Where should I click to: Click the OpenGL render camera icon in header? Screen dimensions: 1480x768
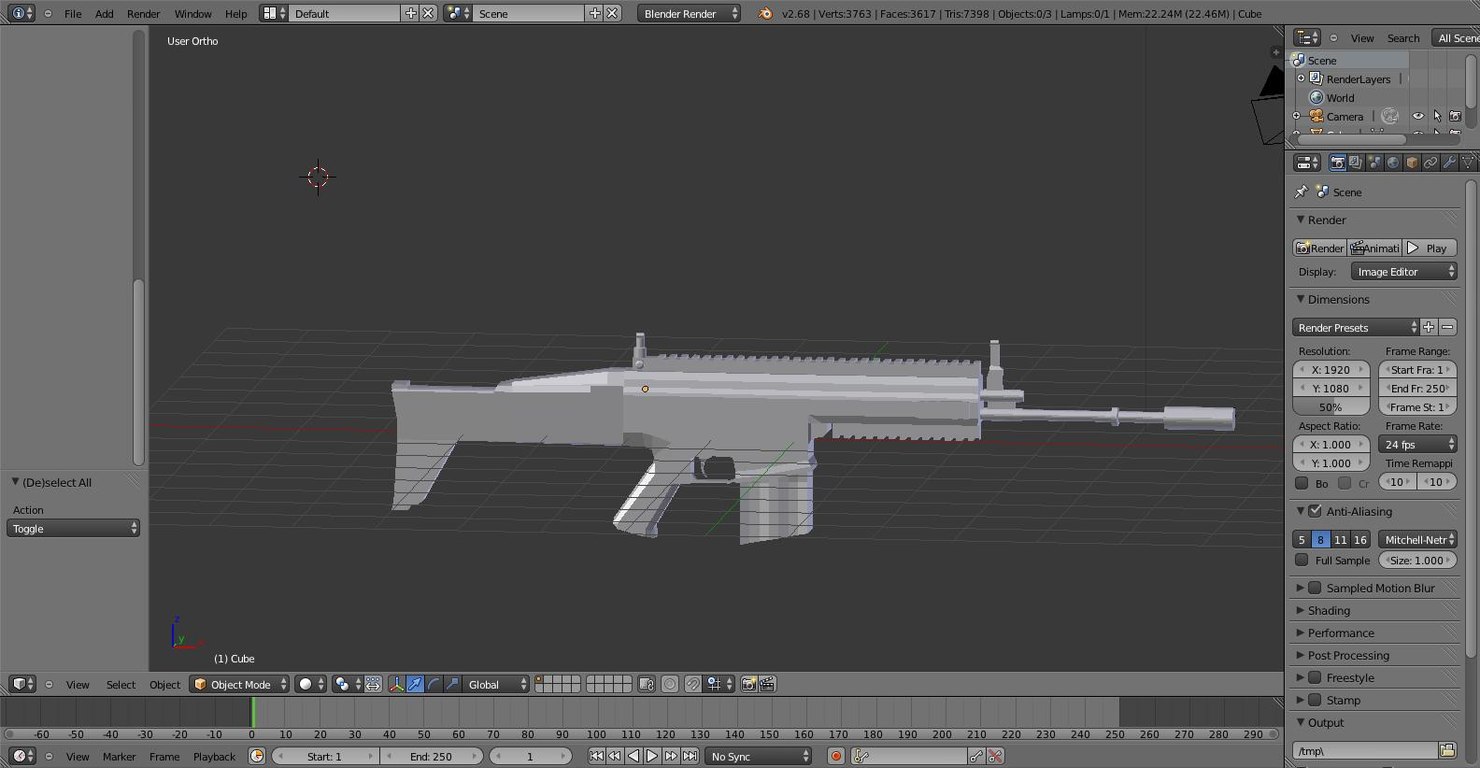749,684
